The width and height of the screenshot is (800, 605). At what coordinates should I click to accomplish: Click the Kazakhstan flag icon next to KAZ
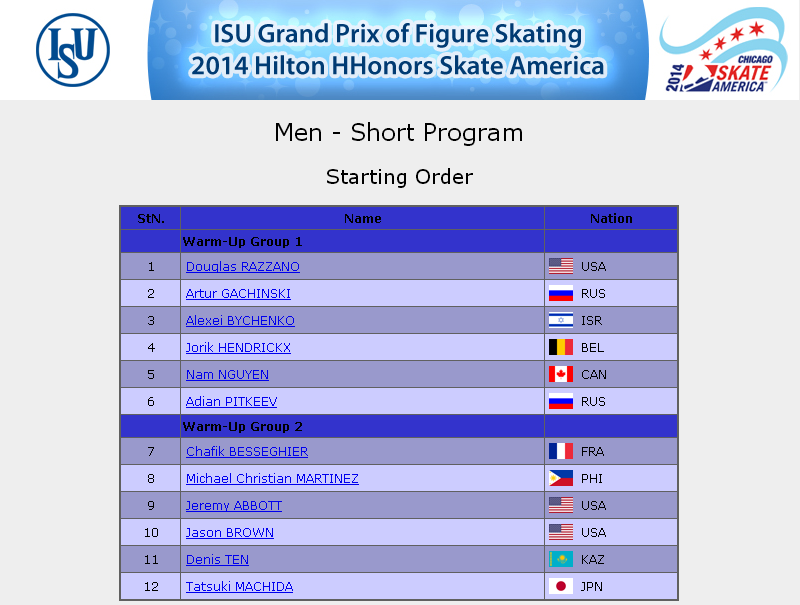(x=561, y=560)
